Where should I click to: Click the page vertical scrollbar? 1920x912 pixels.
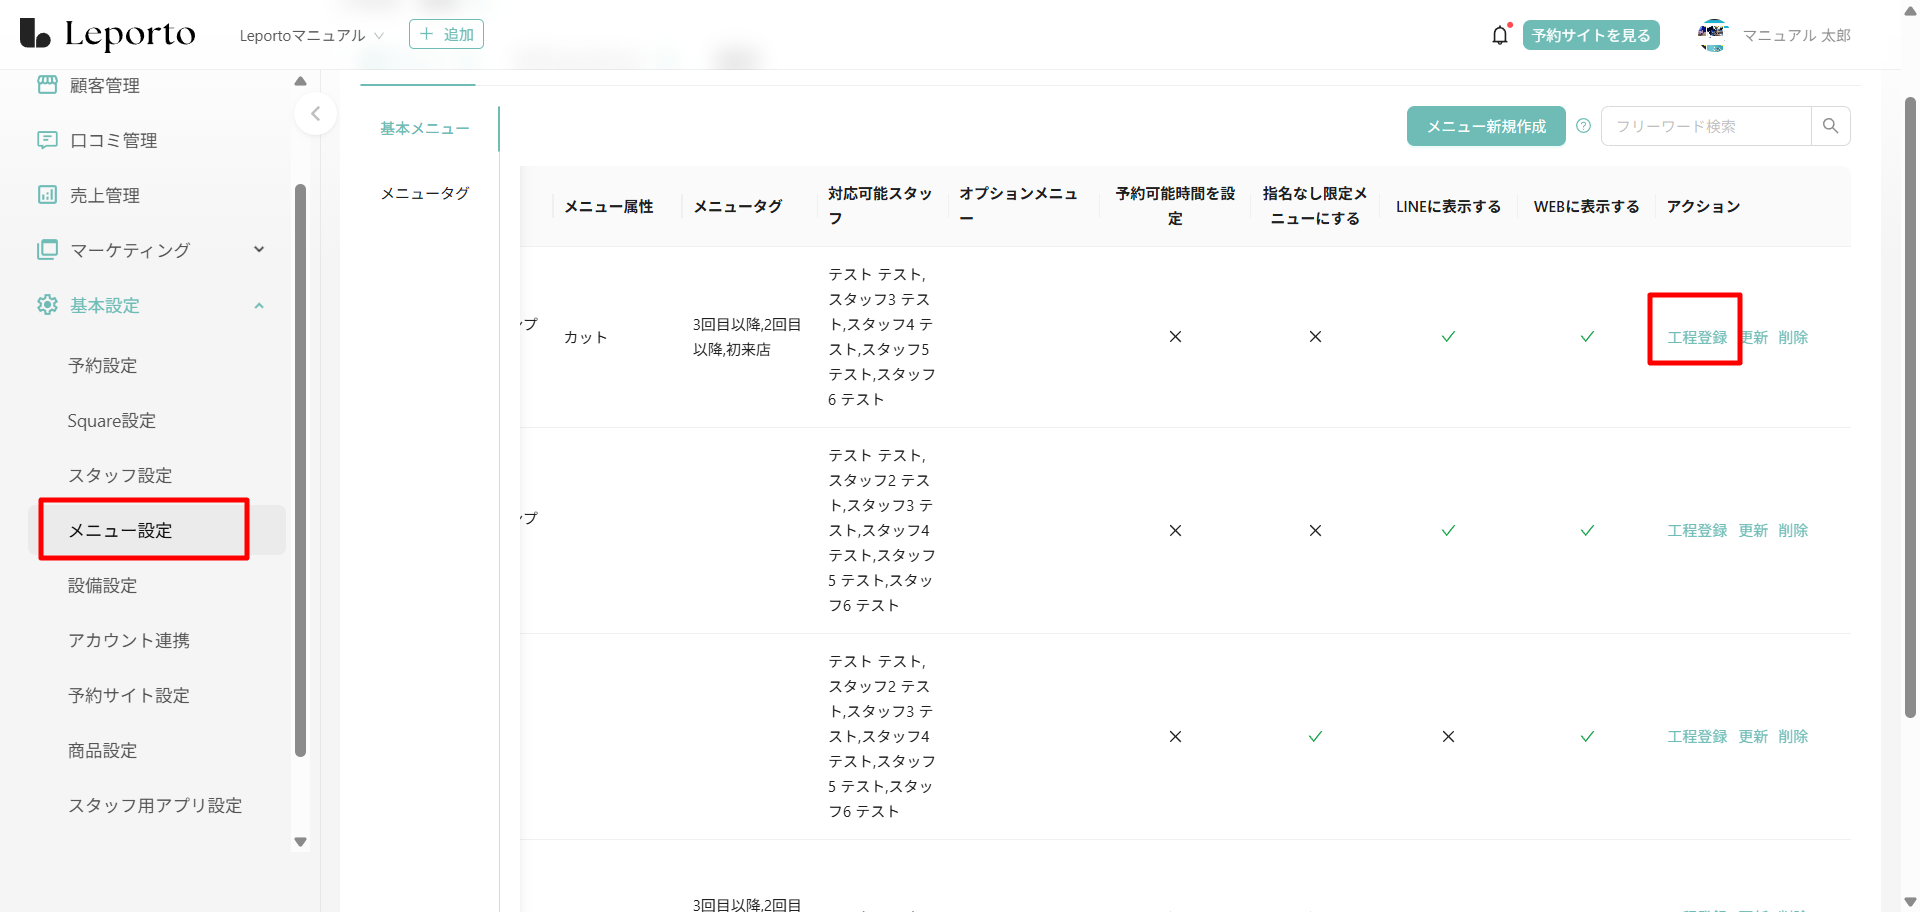1910,407
